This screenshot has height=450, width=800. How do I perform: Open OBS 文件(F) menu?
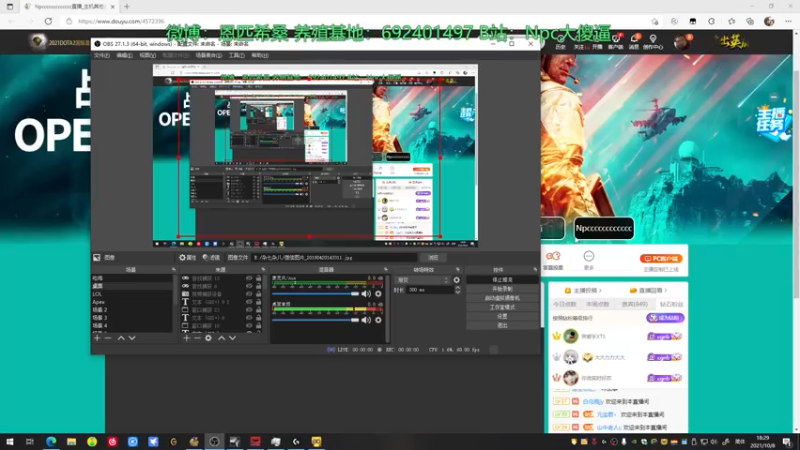point(102,55)
